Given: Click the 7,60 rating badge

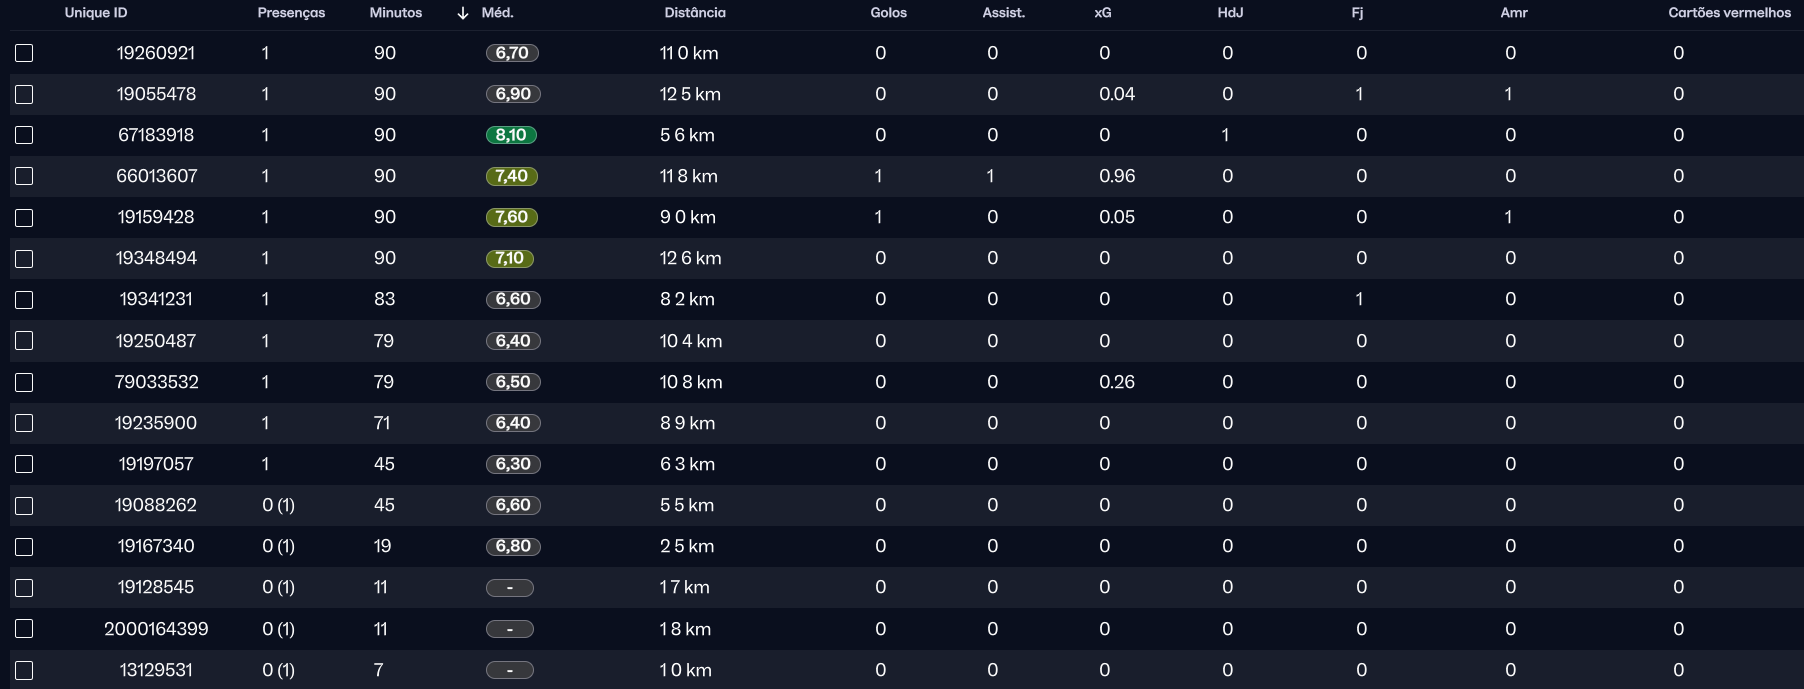Looking at the screenshot, I should [512, 217].
